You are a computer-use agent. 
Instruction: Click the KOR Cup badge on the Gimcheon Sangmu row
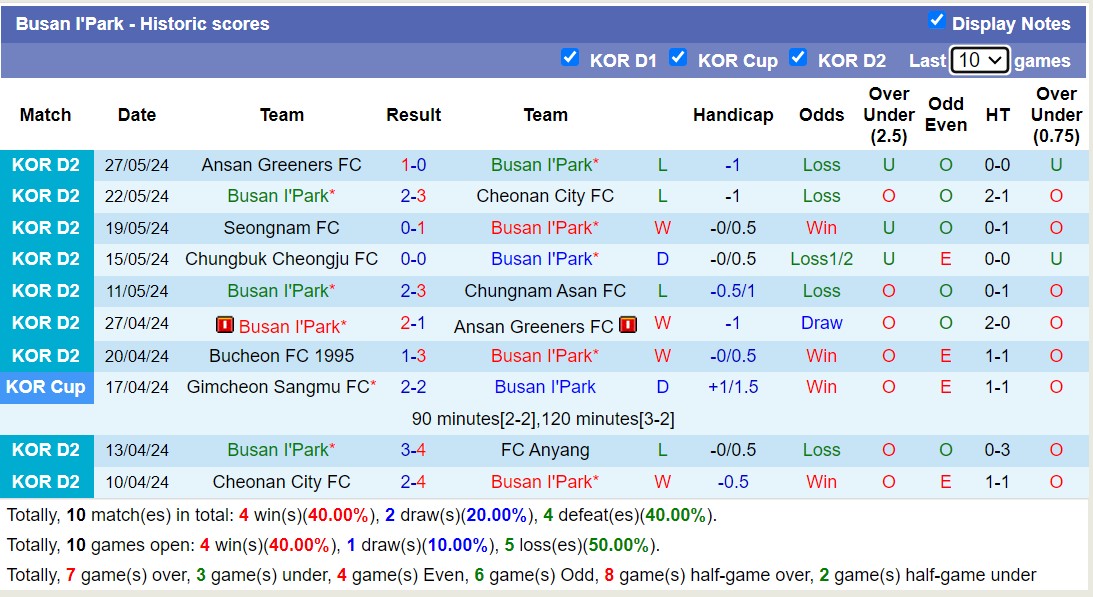tap(46, 387)
